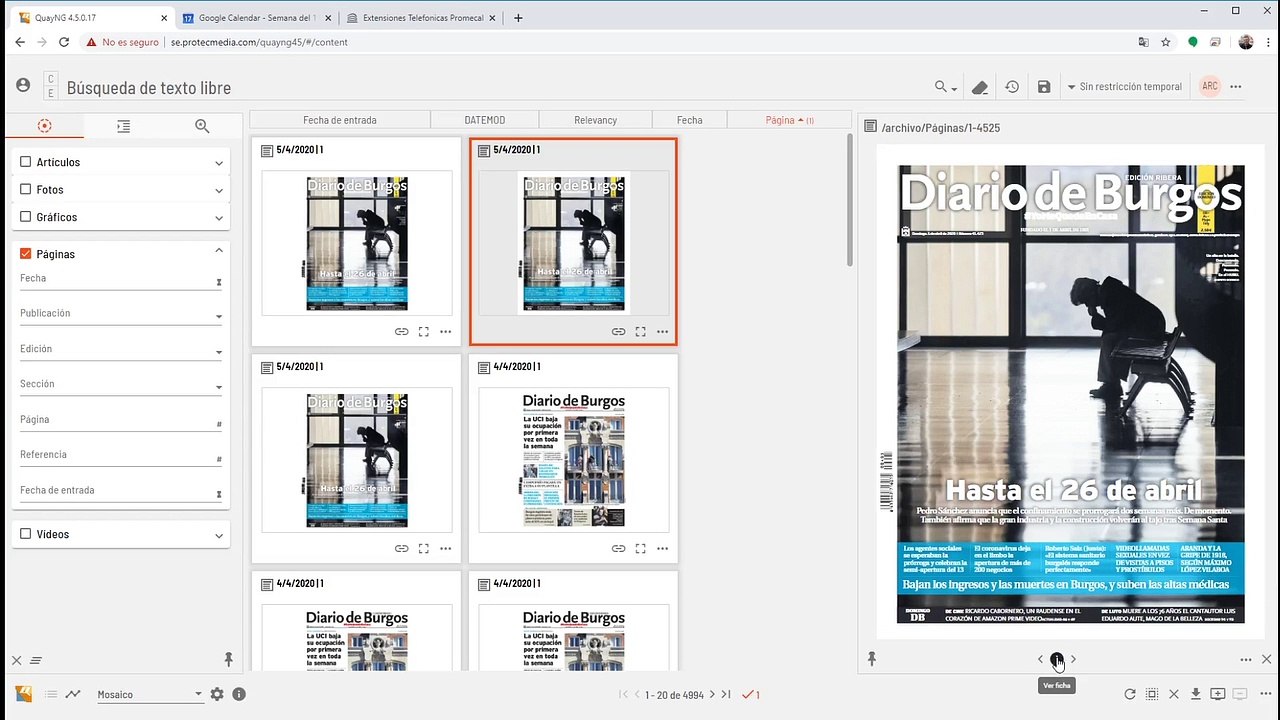Sort by Página column
The height and width of the screenshot is (720, 1280).
789,120
